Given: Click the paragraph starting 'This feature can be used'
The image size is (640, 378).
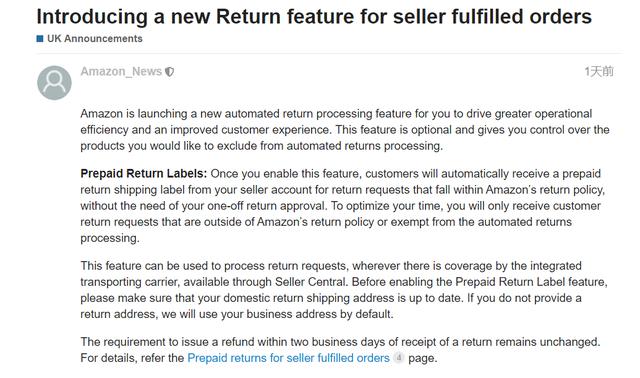Looking at the screenshot, I should tap(344, 290).
